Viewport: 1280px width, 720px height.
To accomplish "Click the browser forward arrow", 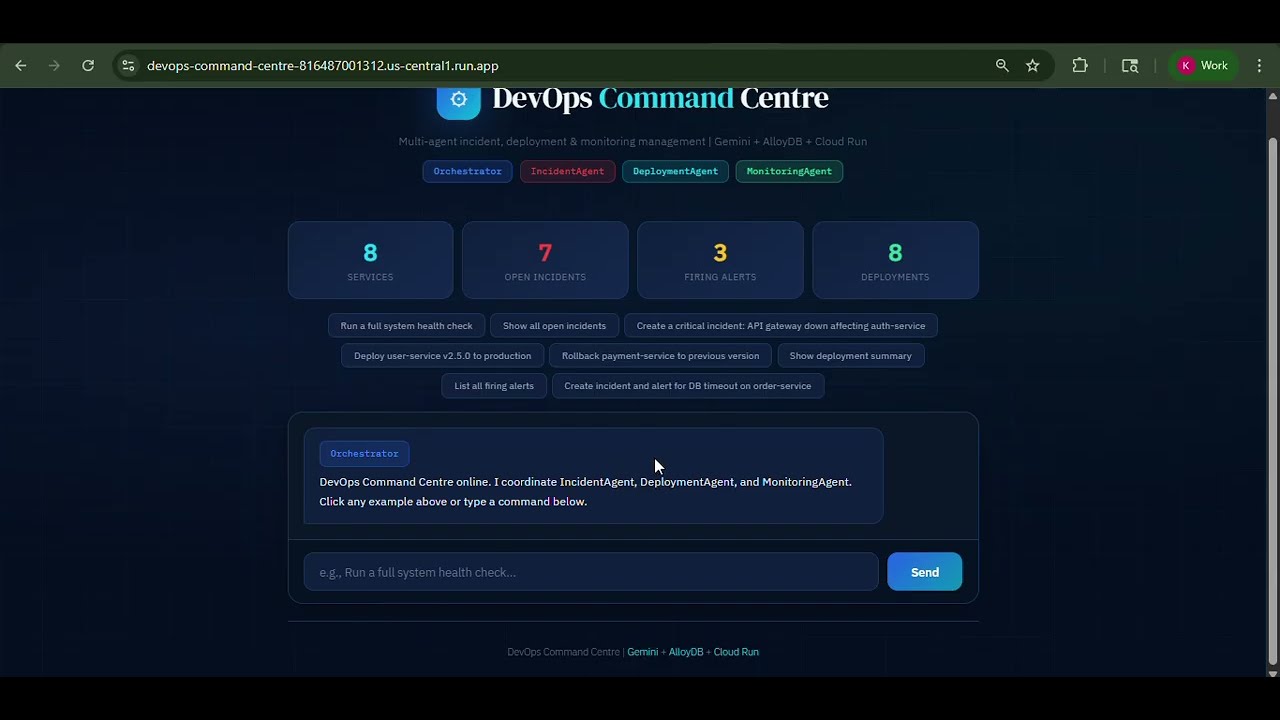I will coord(54,66).
